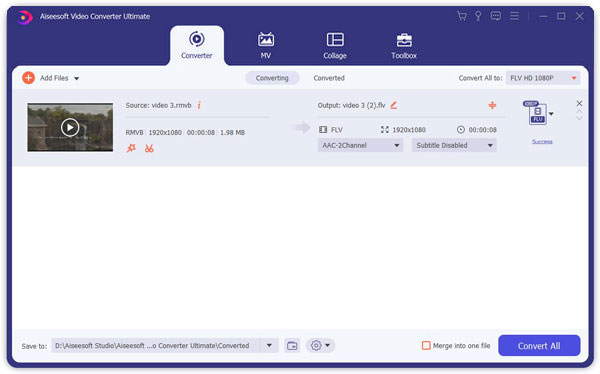Open the hamburger menu icon
Screen dimensions: 600x374
click(x=514, y=16)
